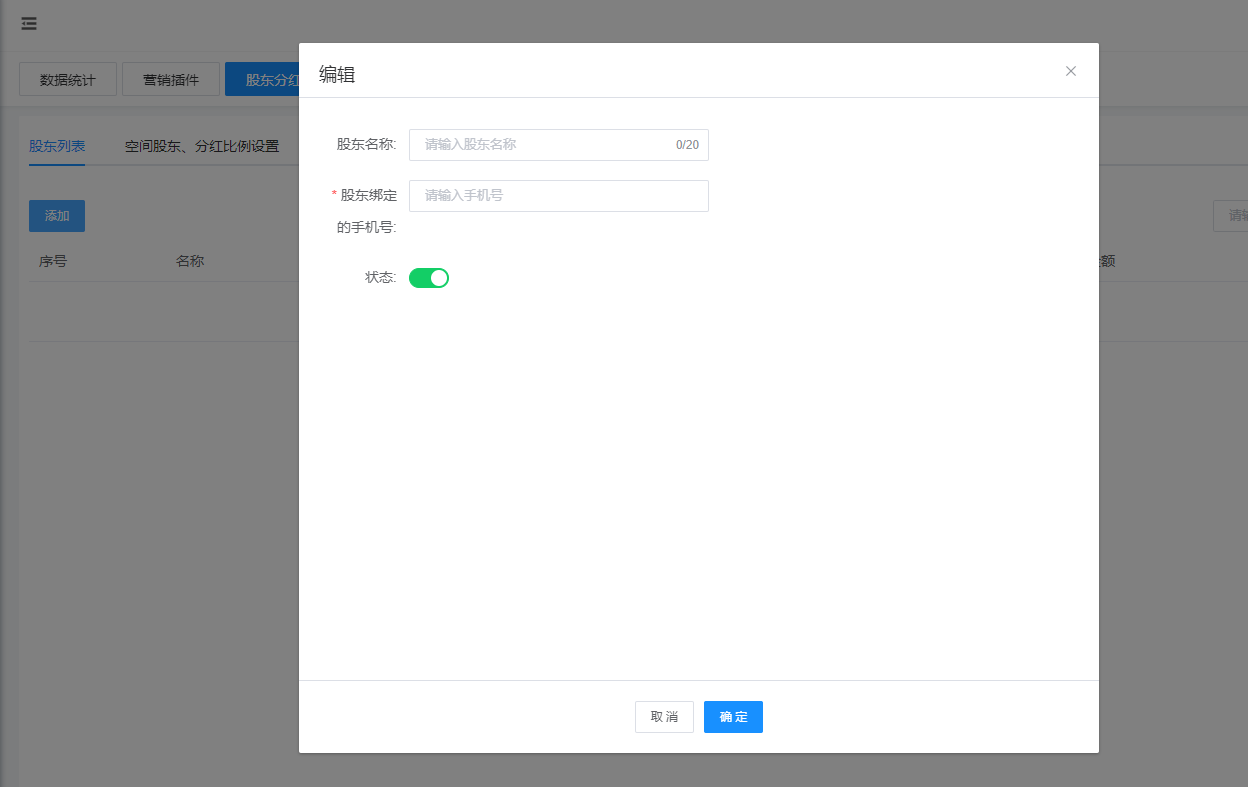1248x787 pixels.
Task: Click the 名称 column header
Action: click(190, 261)
